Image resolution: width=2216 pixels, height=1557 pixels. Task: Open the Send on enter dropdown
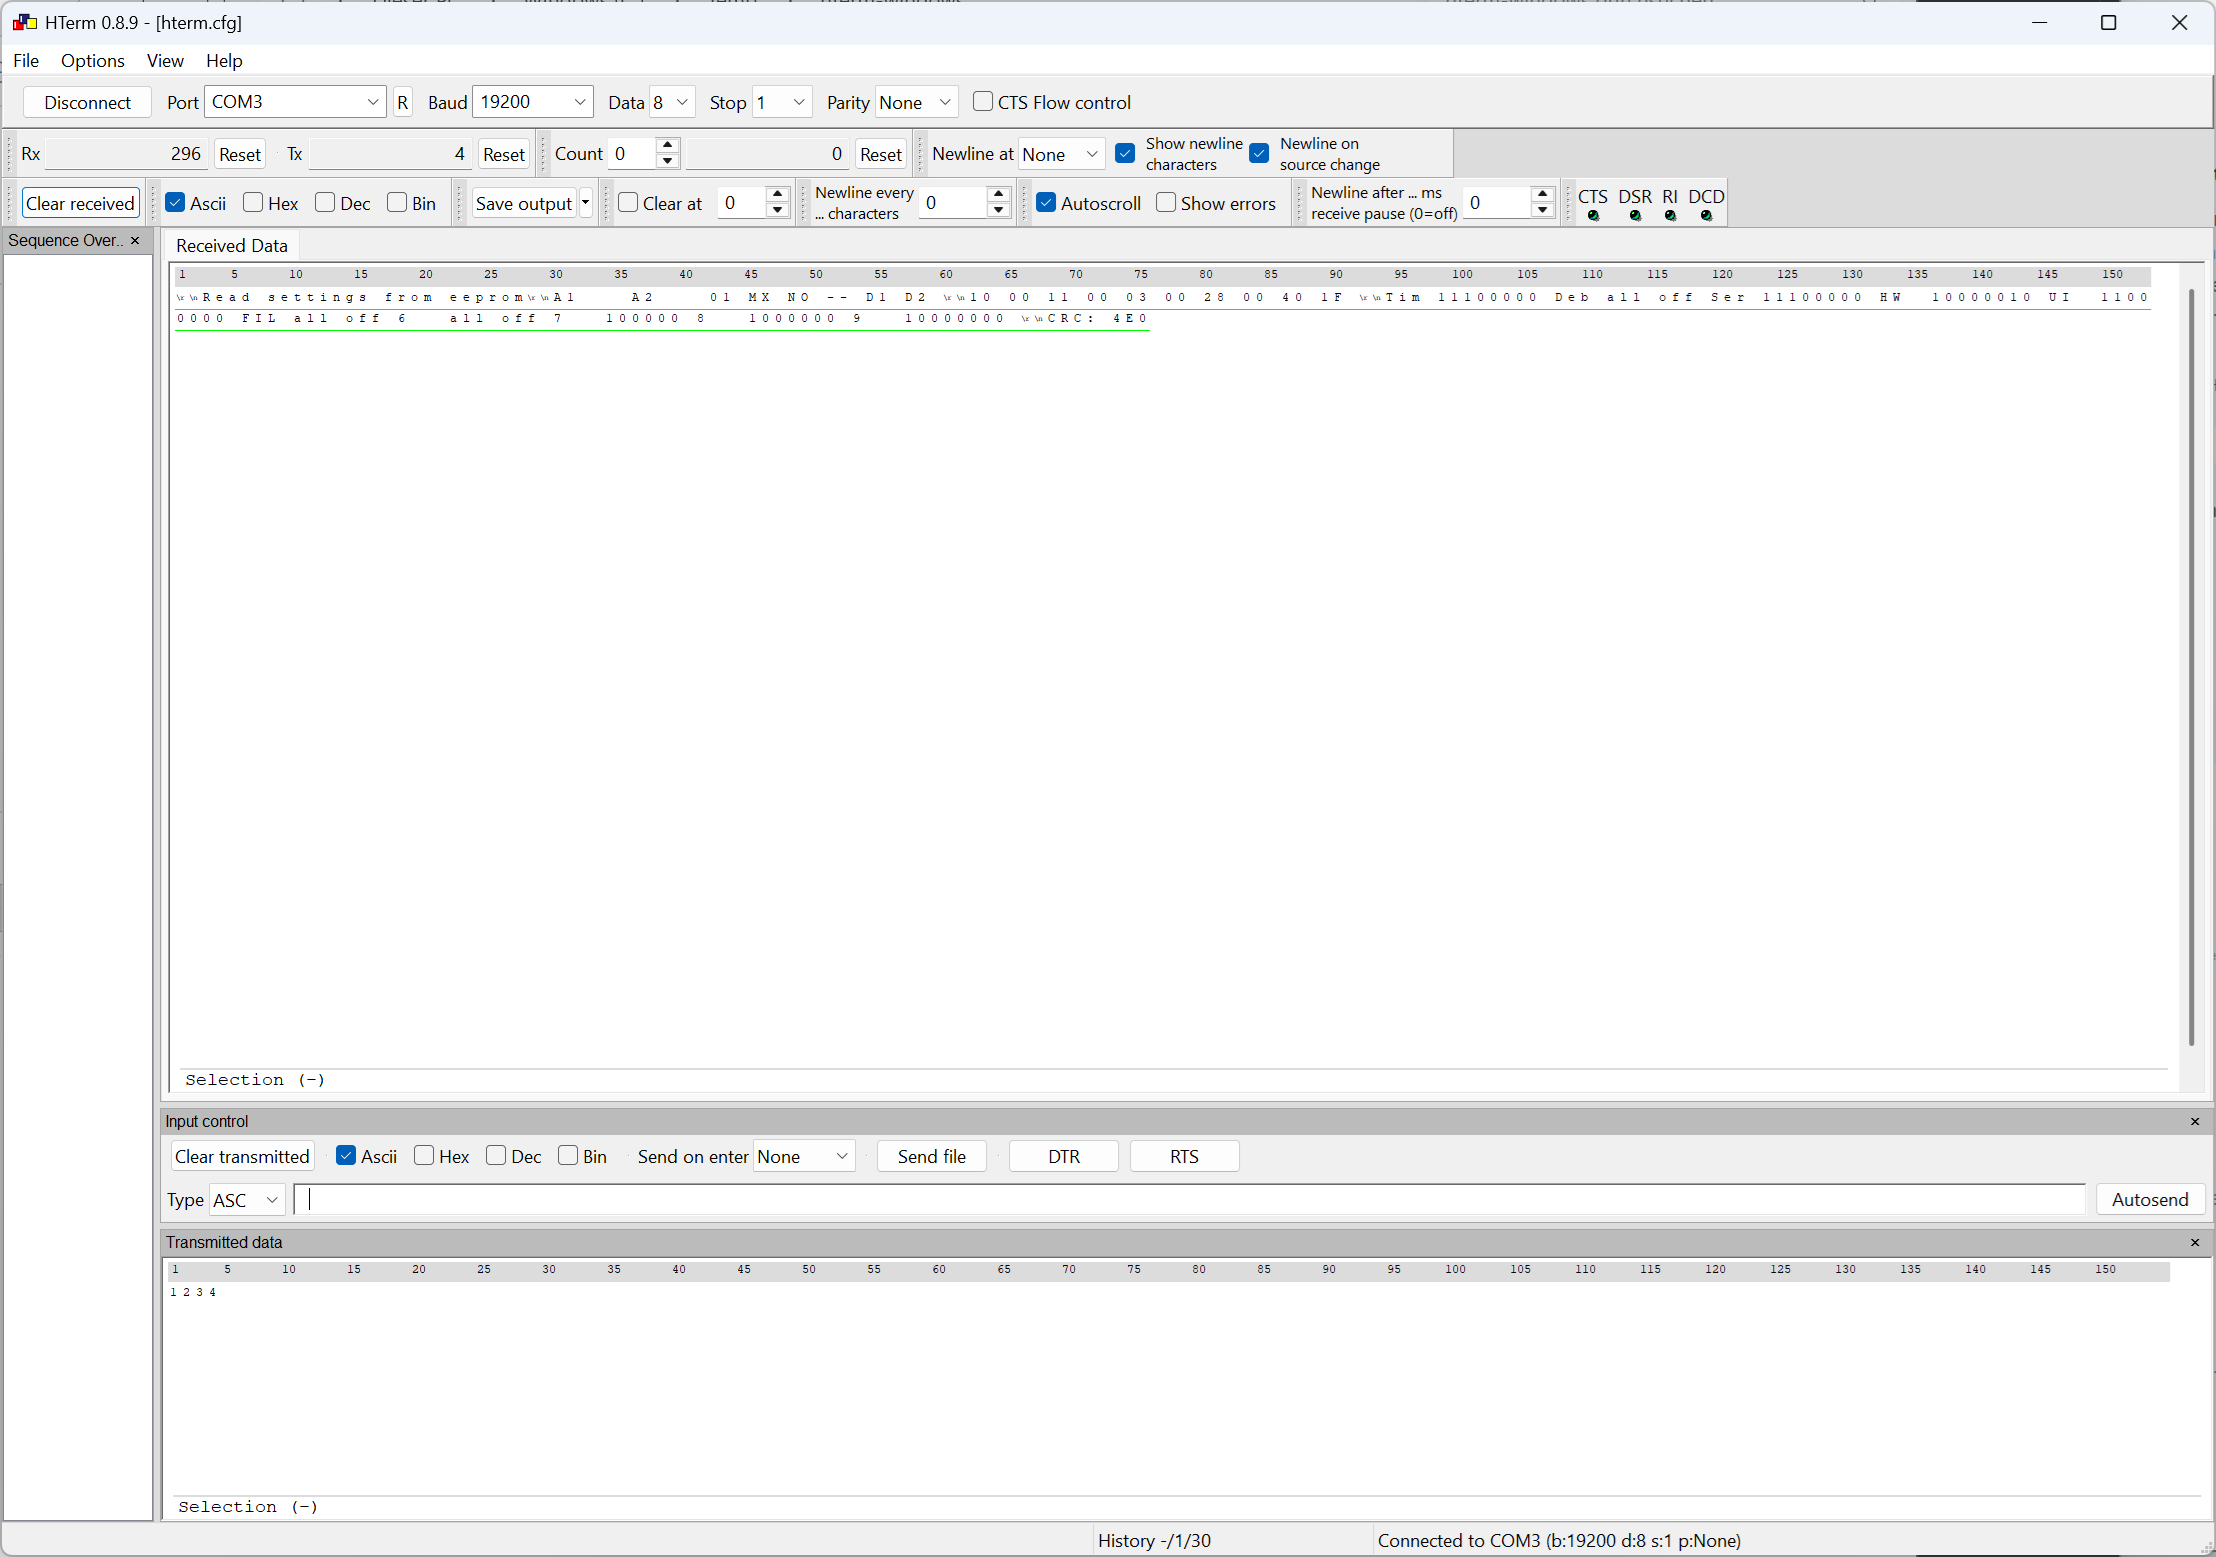[842, 1157]
